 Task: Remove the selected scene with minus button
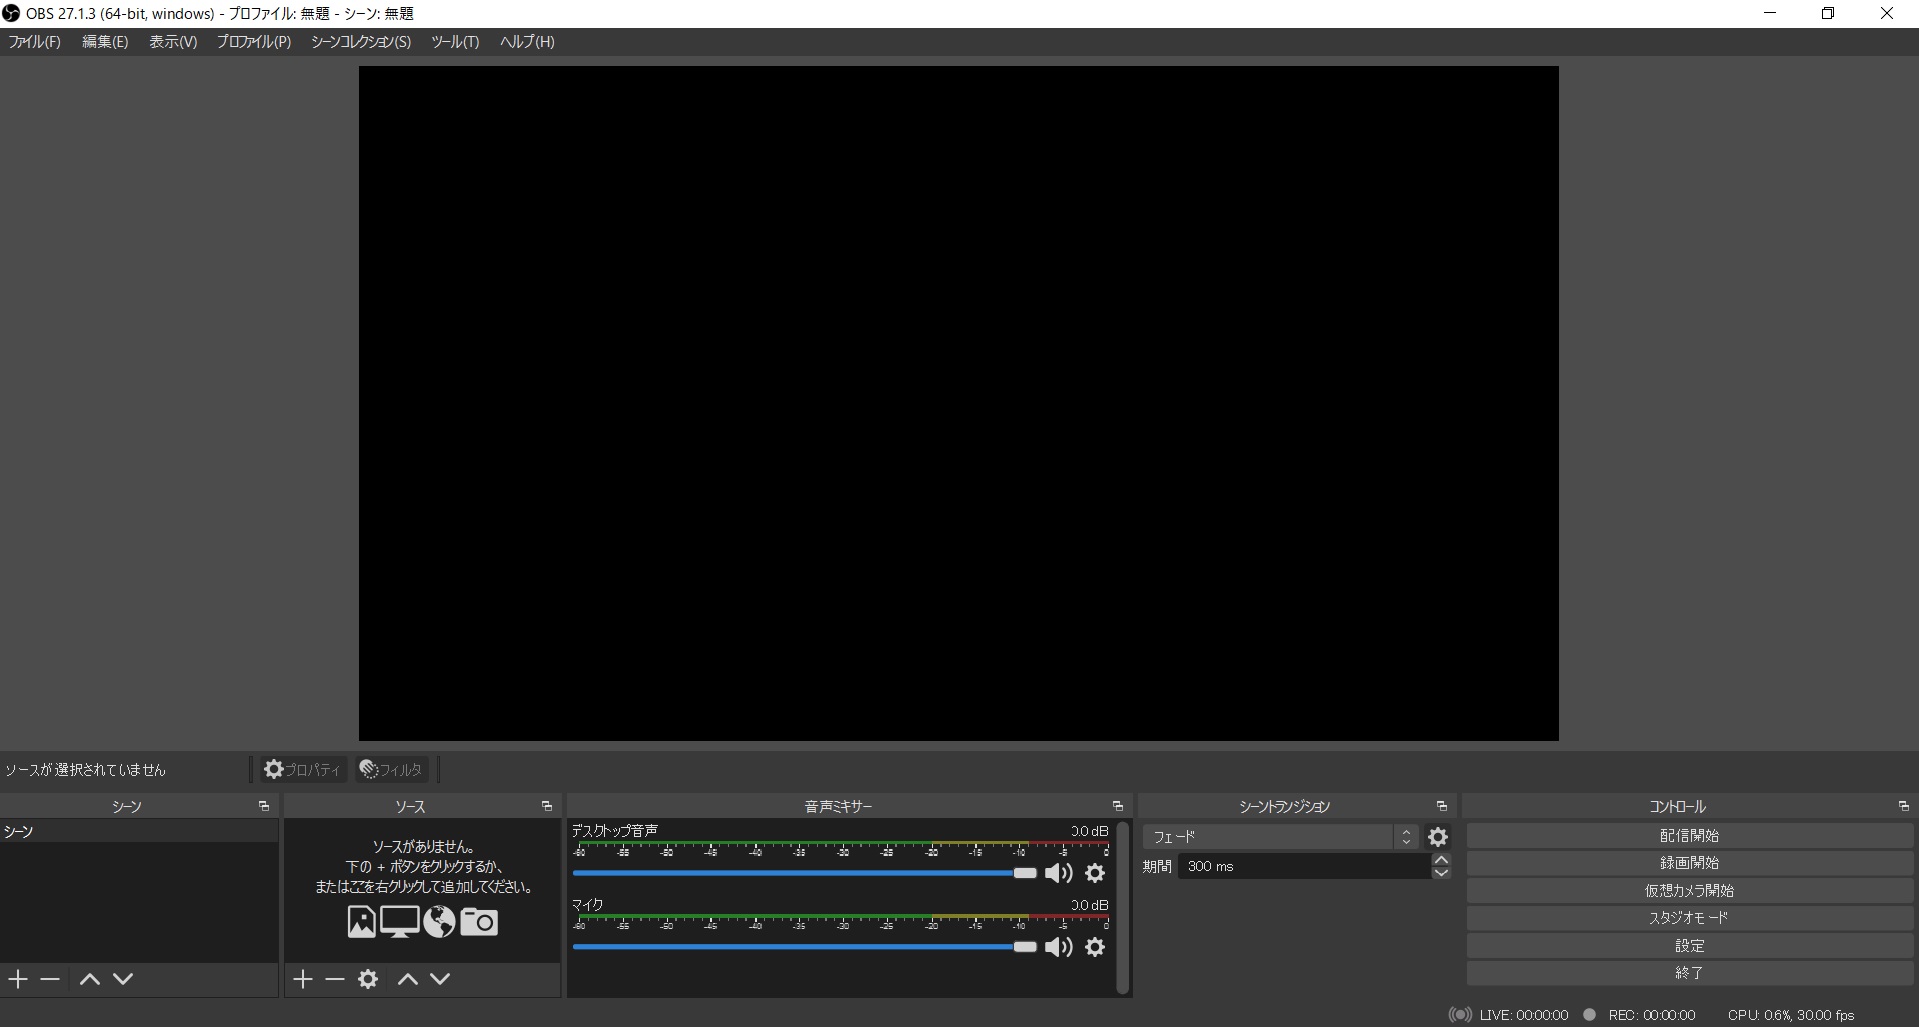(x=50, y=979)
